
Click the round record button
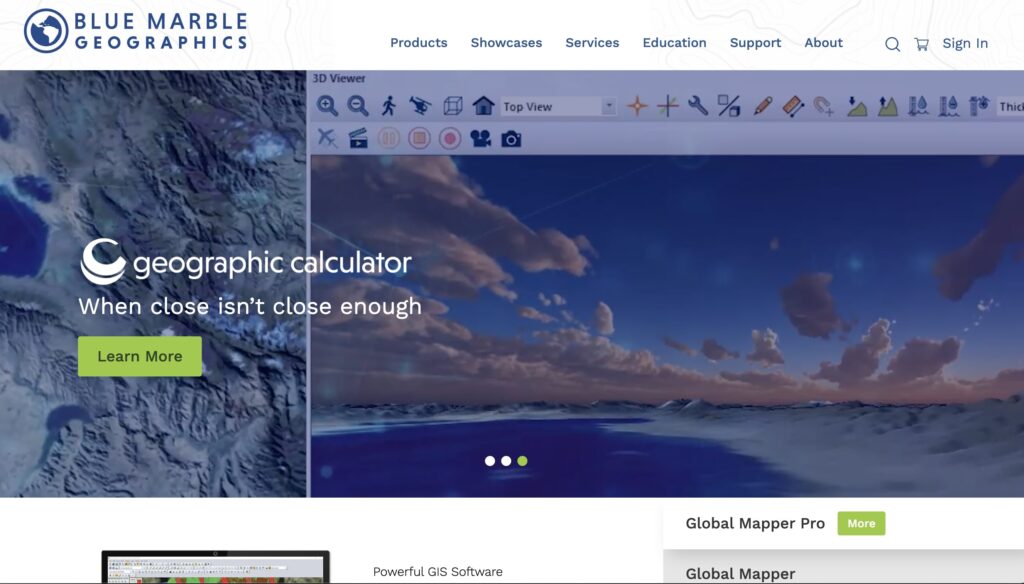point(450,138)
